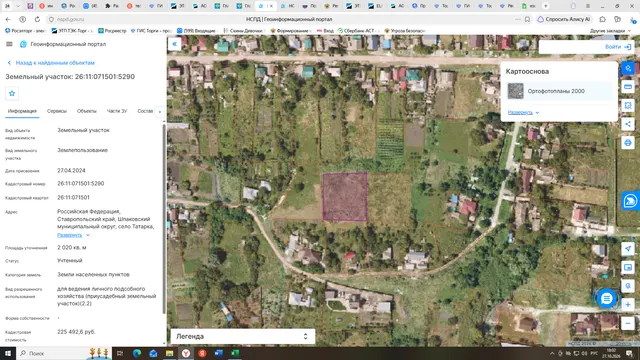
Task: Activate the area selection tool on map
Action: coord(628,106)
